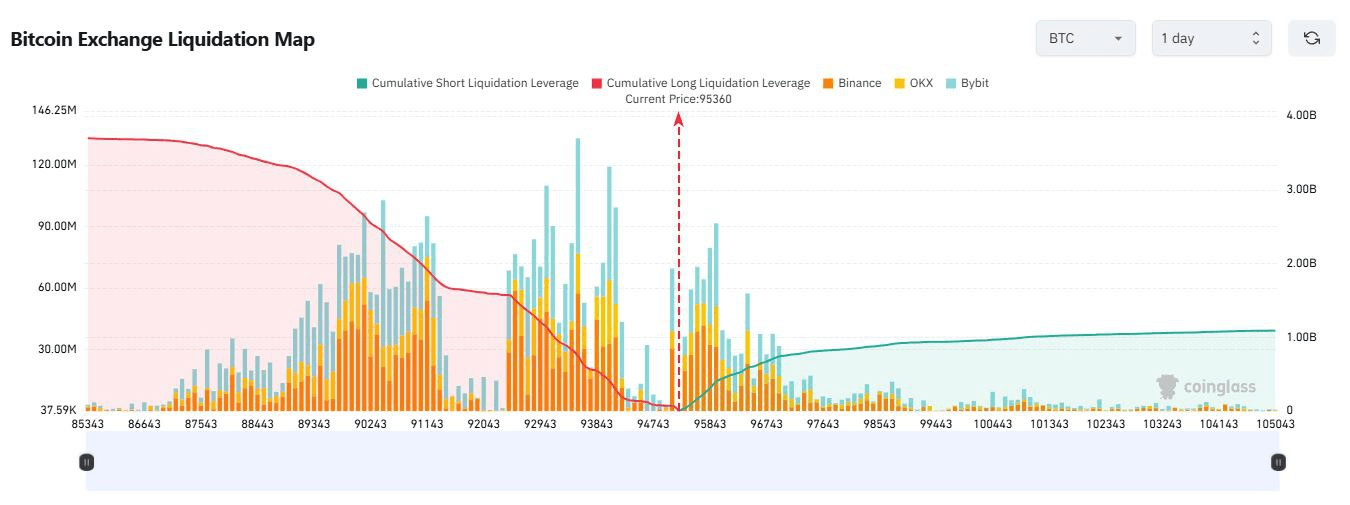Click the 105043 x-axis price label
The width and height of the screenshot is (1350, 505).
tap(1275, 424)
